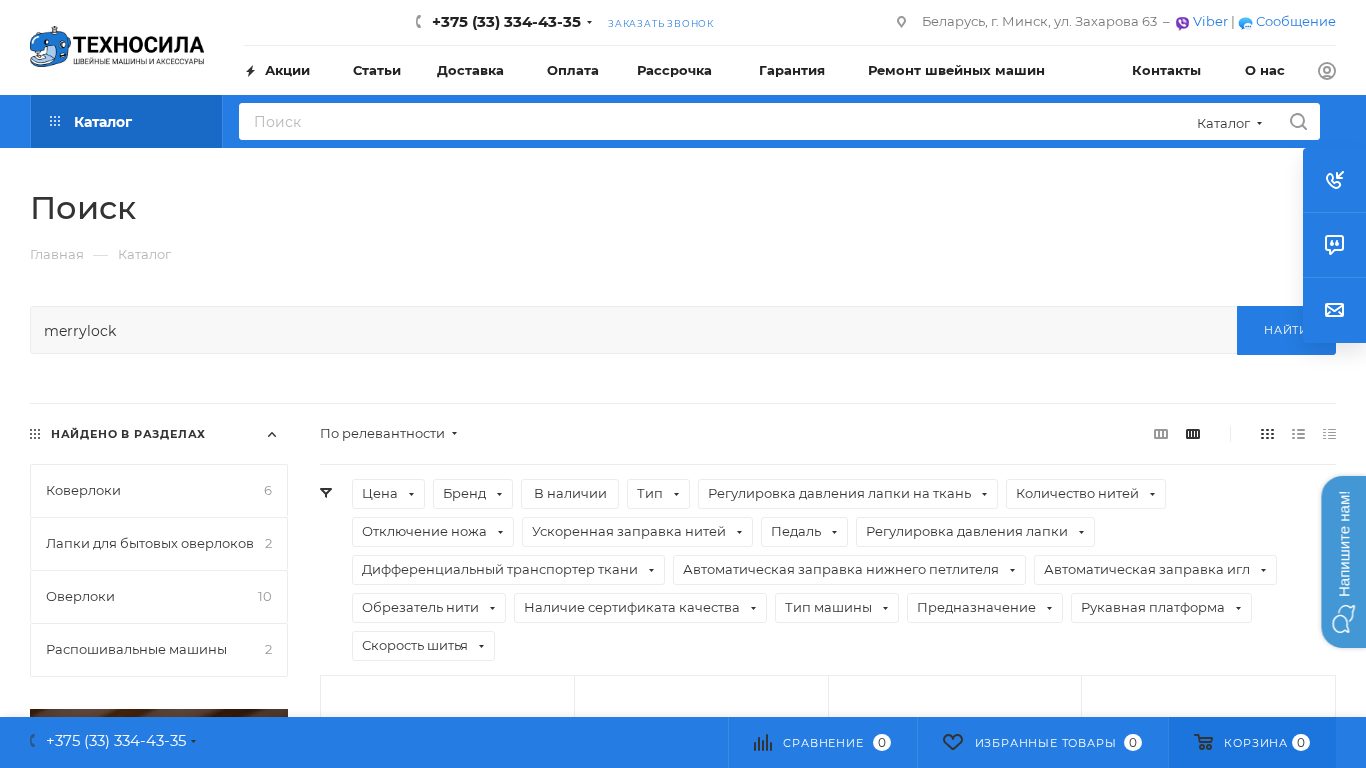Open 'Ремонт швейных машин' menu item
The height and width of the screenshot is (768, 1366).
956,71
